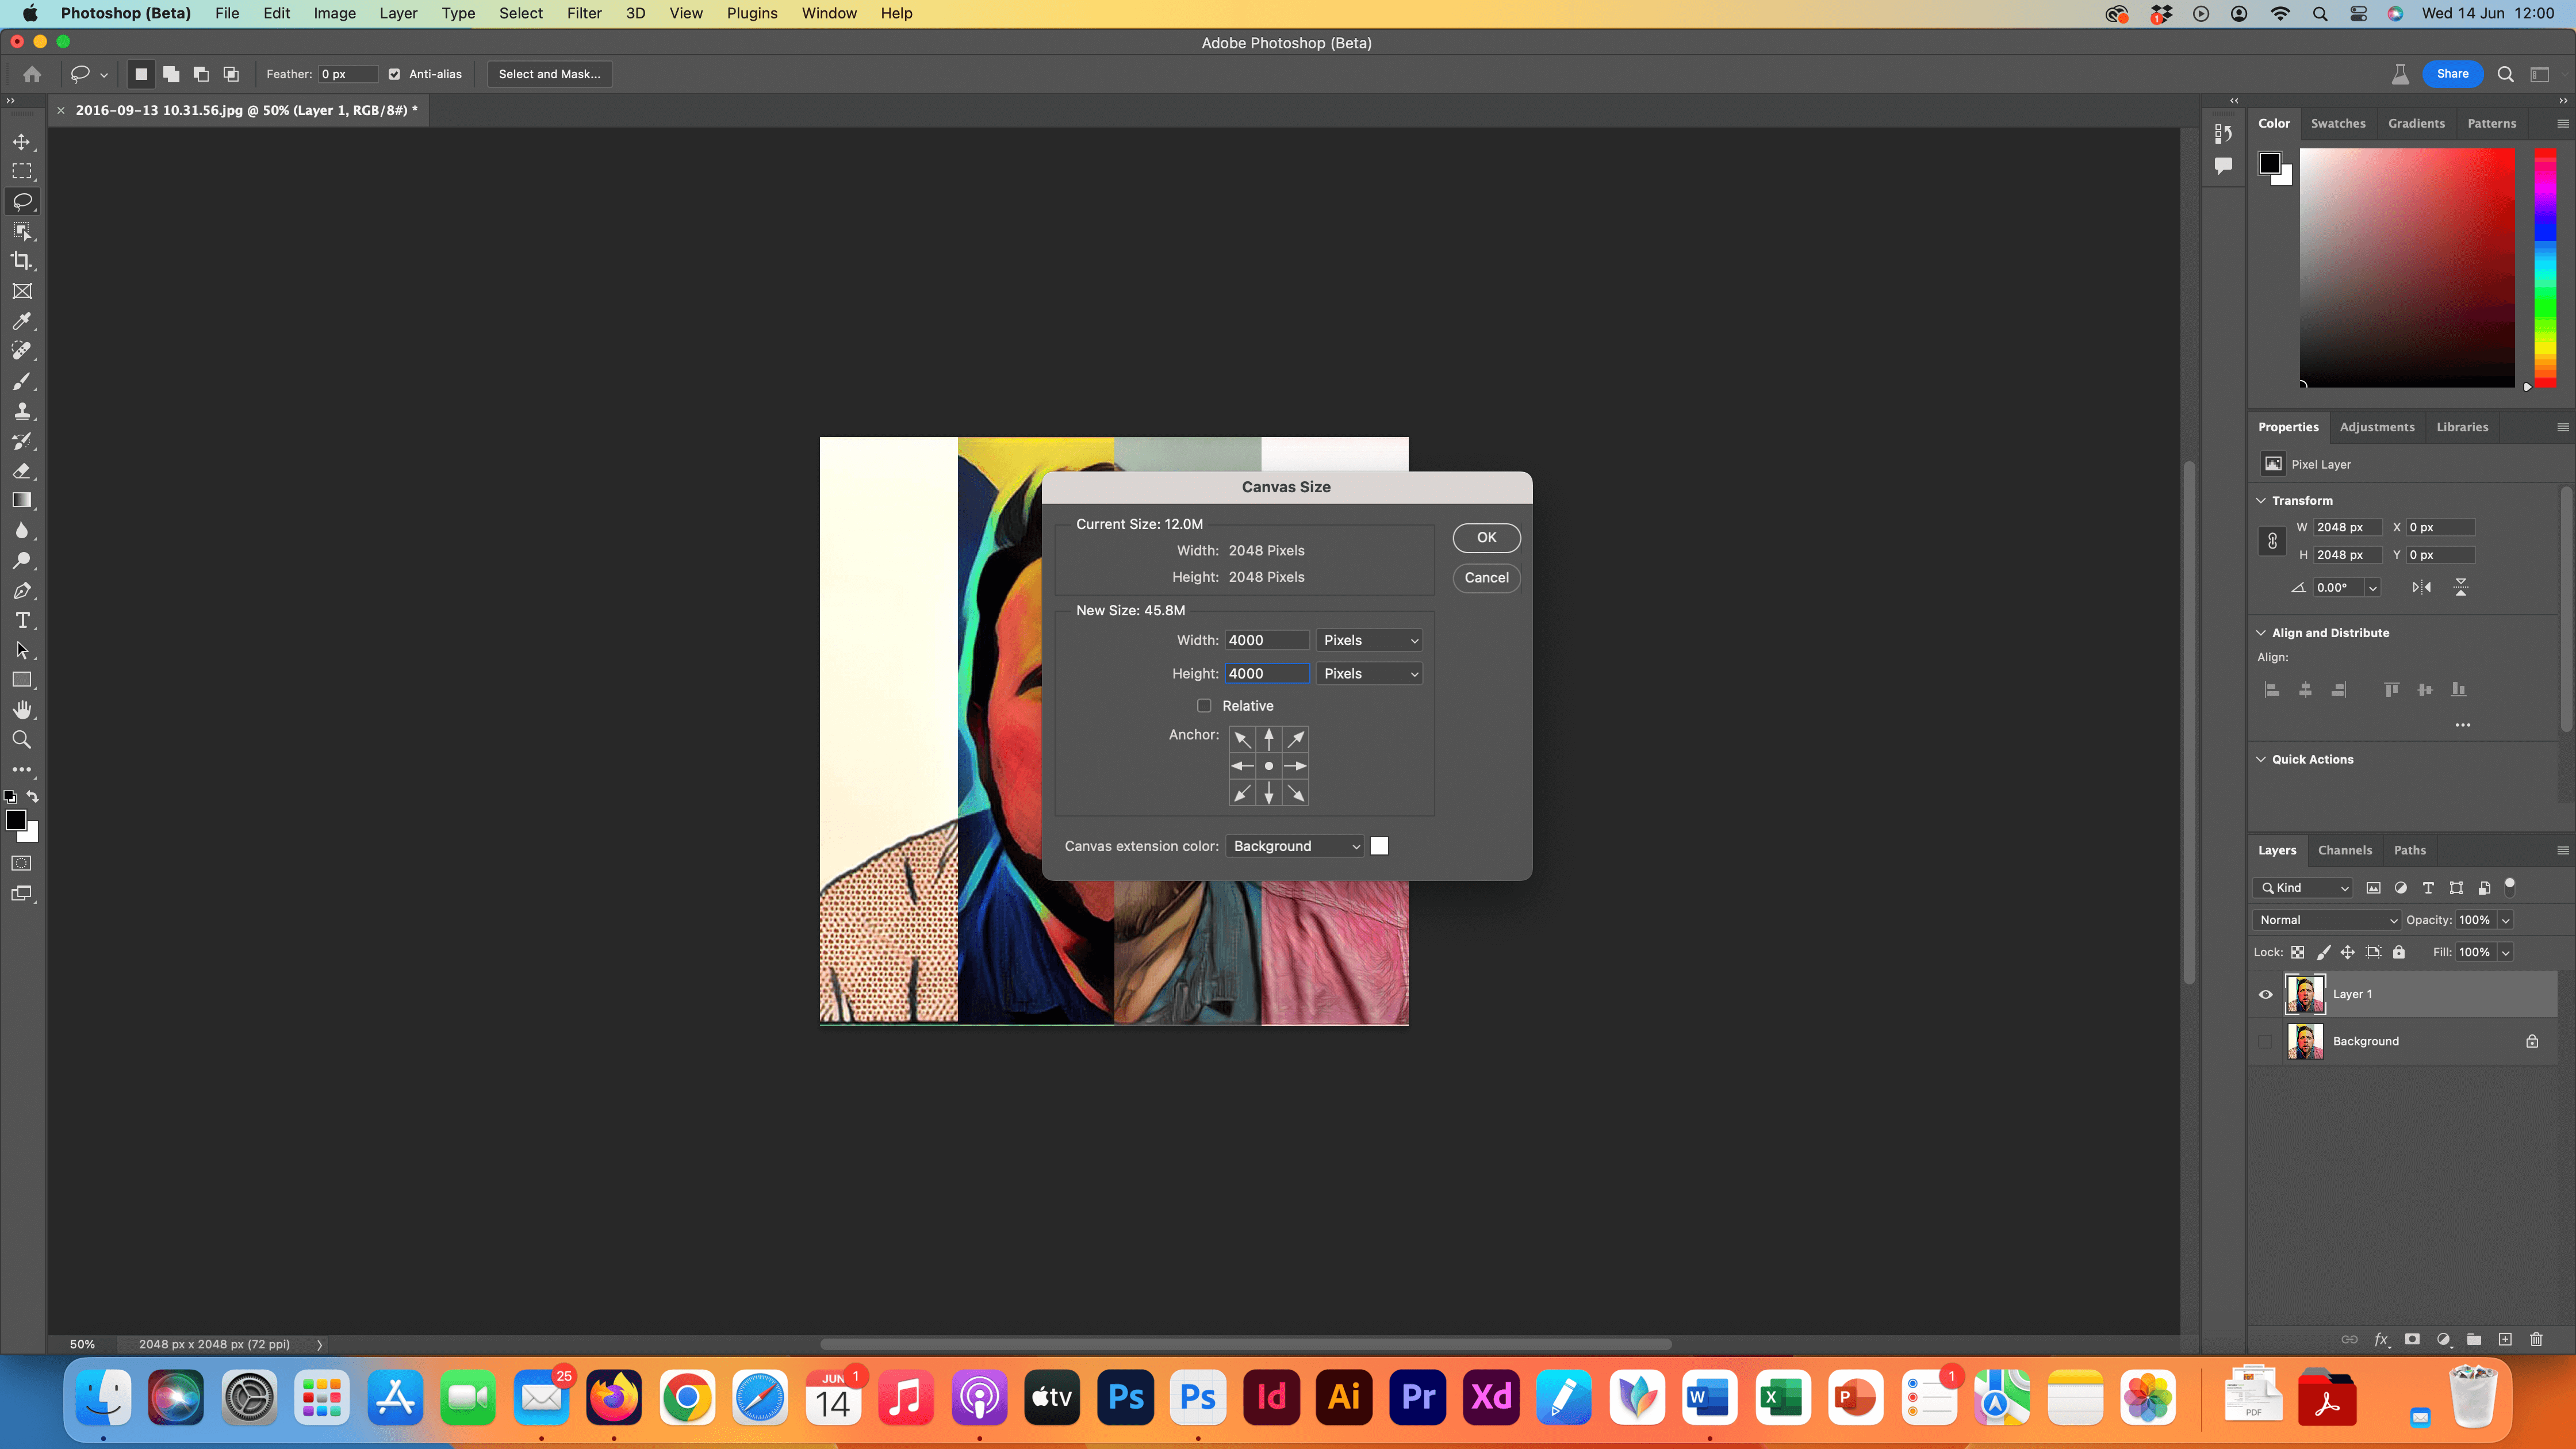Open Canvas extension color dropdown
The width and height of the screenshot is (2576, 1449).
pyautogui.click(x=1295, y=847)
